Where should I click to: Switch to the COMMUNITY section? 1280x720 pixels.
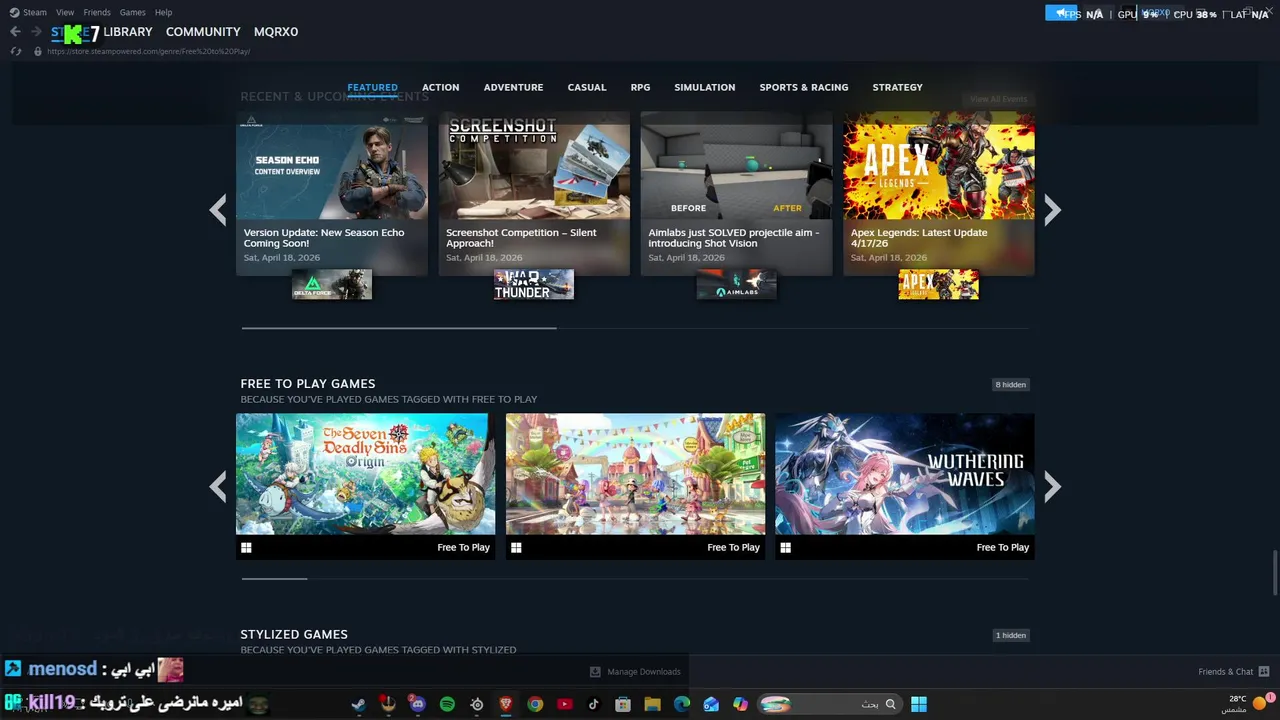click(x=203, y=32)
